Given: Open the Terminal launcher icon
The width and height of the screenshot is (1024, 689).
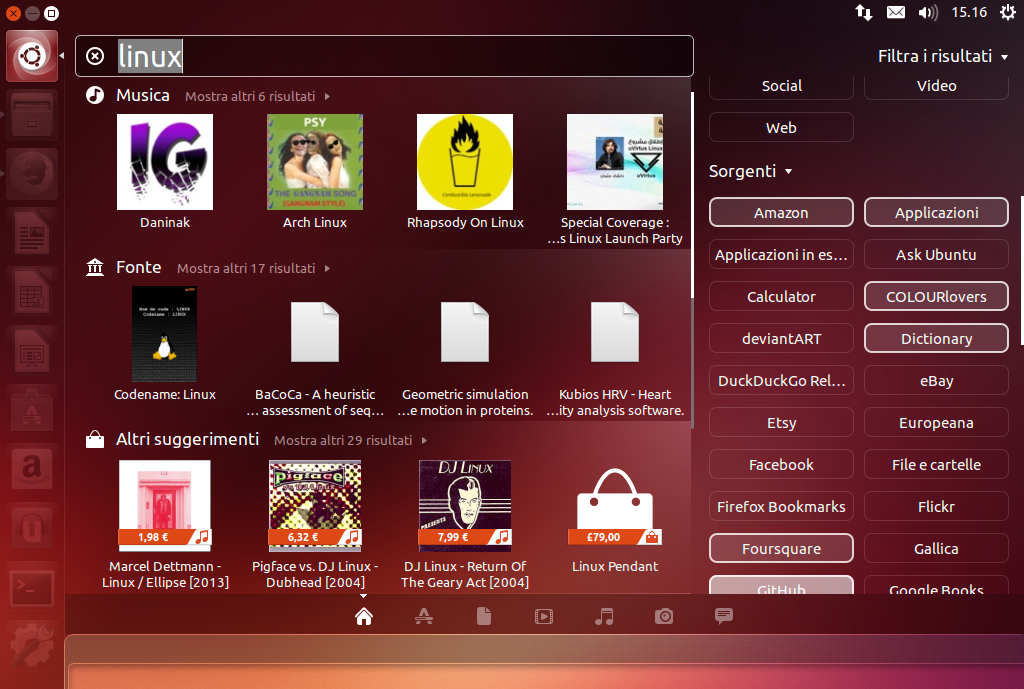Looking at the screenshot, I should tap(32, 586).
